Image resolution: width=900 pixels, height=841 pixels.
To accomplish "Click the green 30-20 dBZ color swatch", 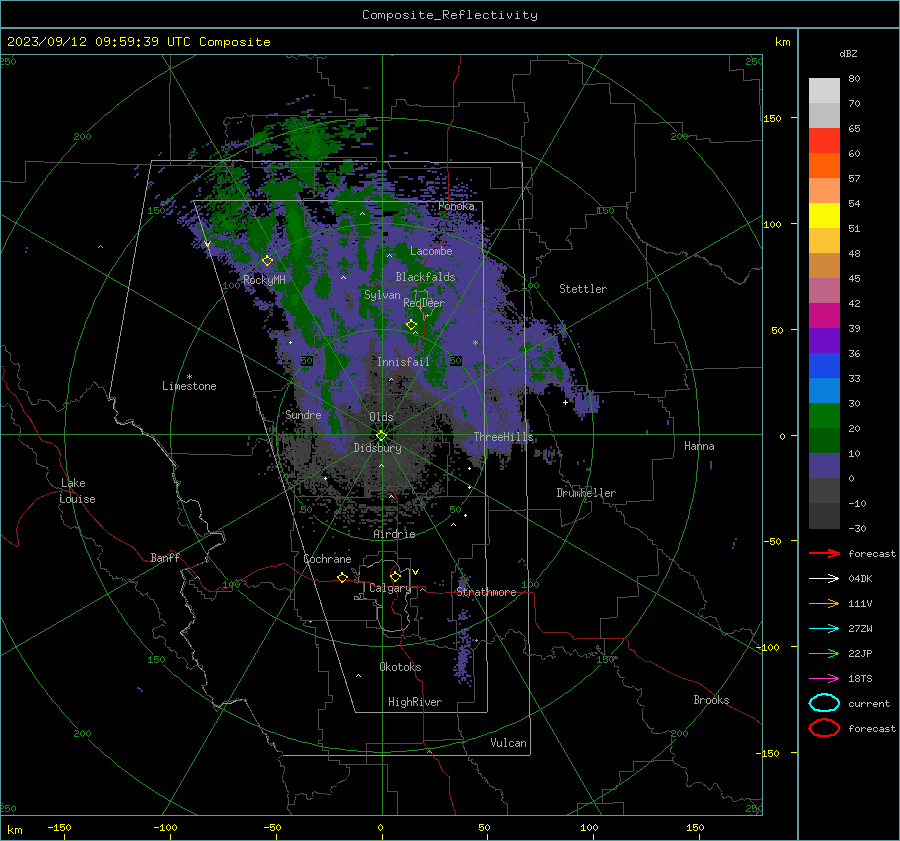I will pyautogui.click(x=824, y=416).
